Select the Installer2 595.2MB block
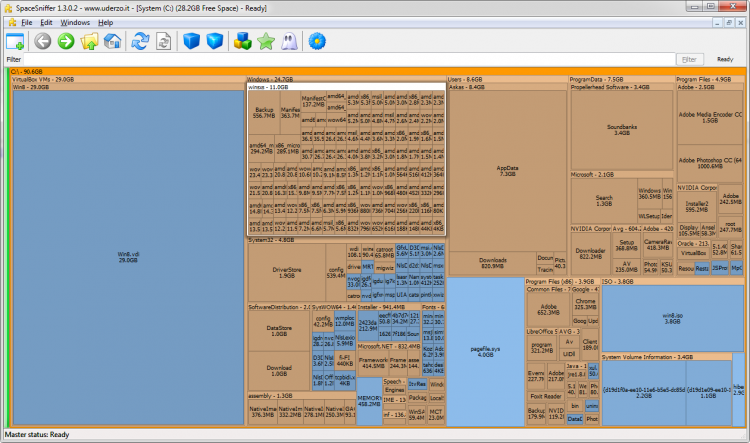This screenshot has width=750, height=443. (x=696, y=207)
